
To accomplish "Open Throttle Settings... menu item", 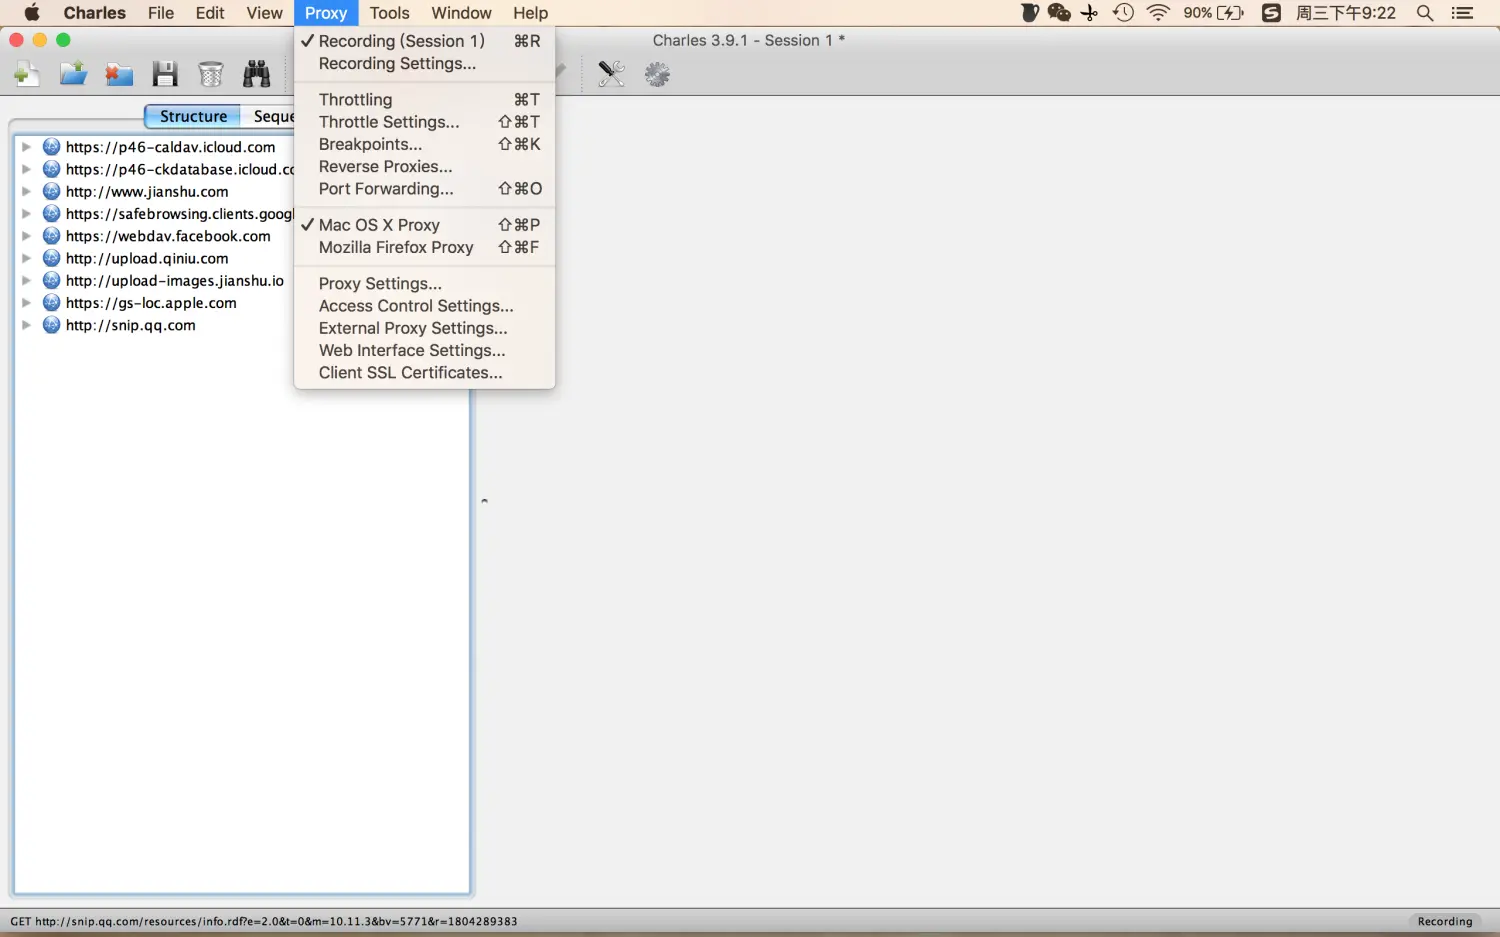I will click(425, 122).
